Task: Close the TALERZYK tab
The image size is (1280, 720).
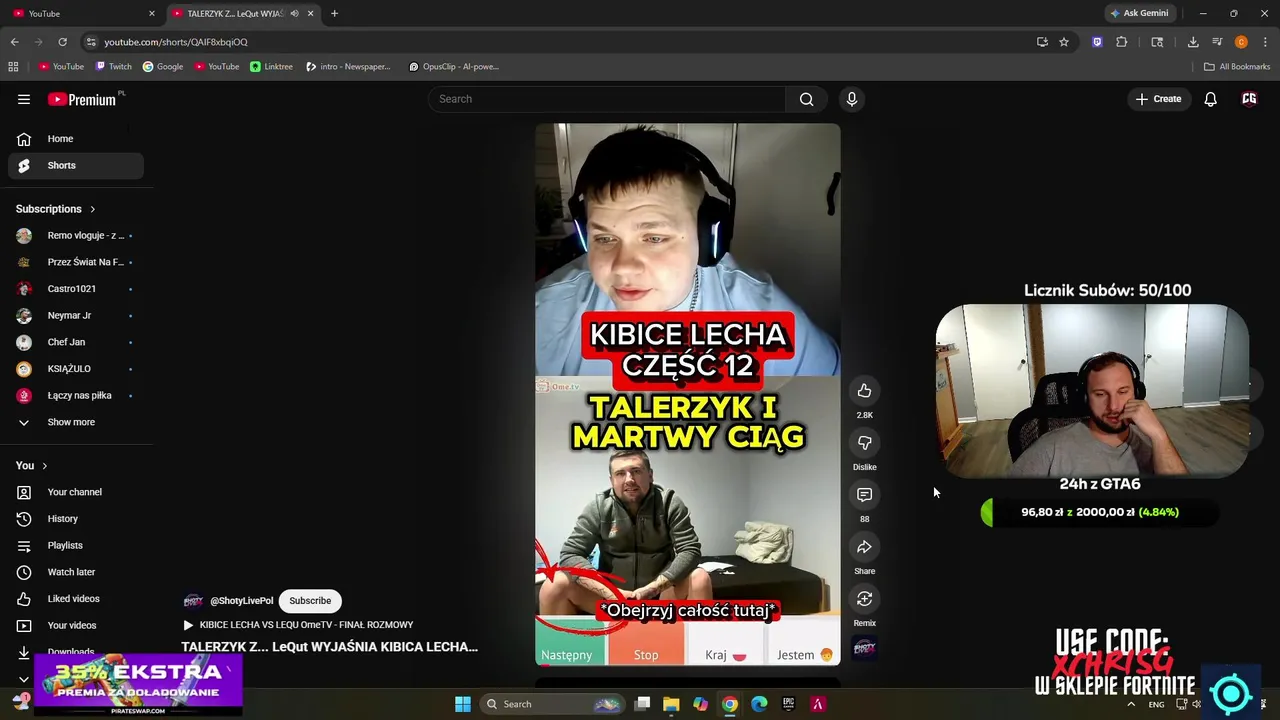Action: [311, 14]
